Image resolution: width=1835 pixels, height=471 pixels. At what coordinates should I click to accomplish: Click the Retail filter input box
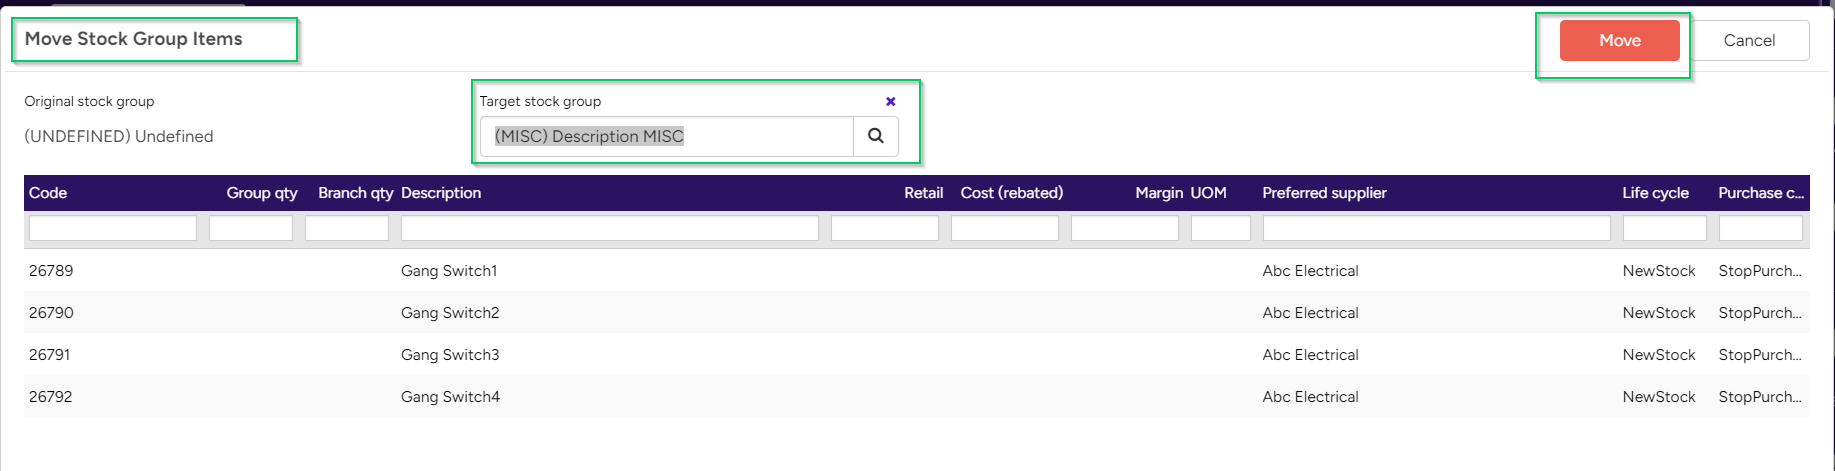(885, 228)
